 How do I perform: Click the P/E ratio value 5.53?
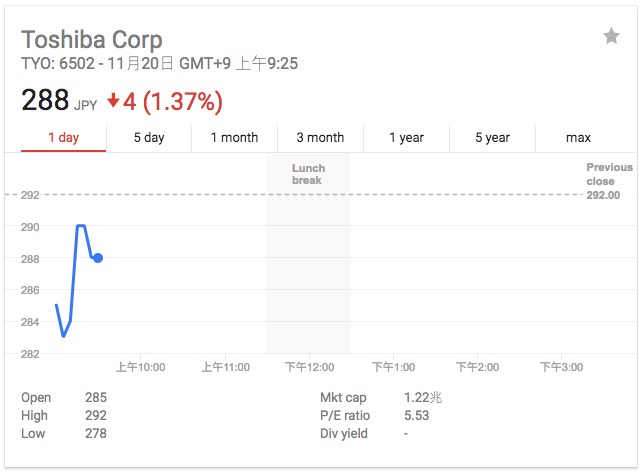click(416, 416)
